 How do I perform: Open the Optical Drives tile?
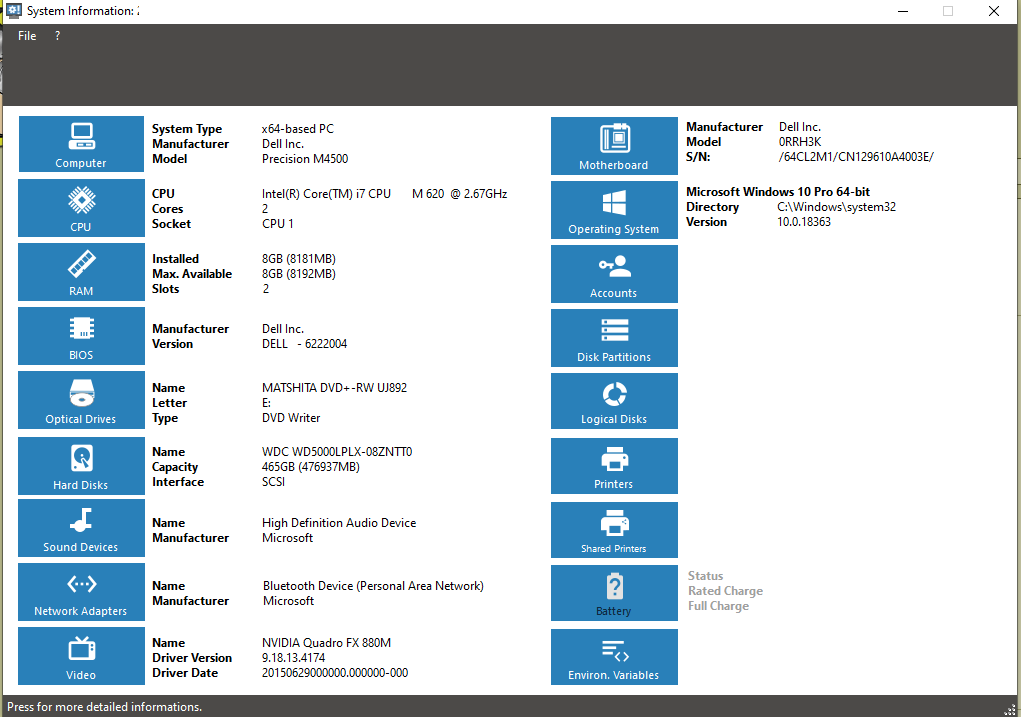click(x=81, y=400)
